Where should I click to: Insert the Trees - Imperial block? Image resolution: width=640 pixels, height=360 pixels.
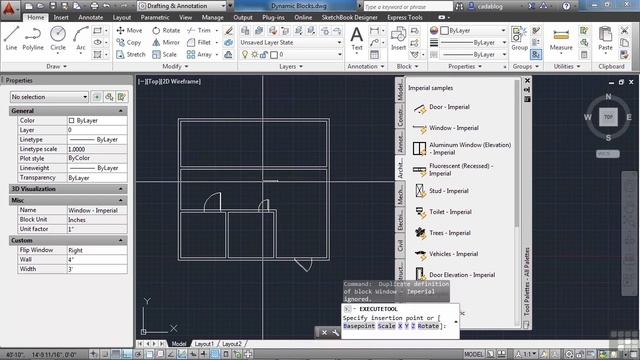(442, 233)
